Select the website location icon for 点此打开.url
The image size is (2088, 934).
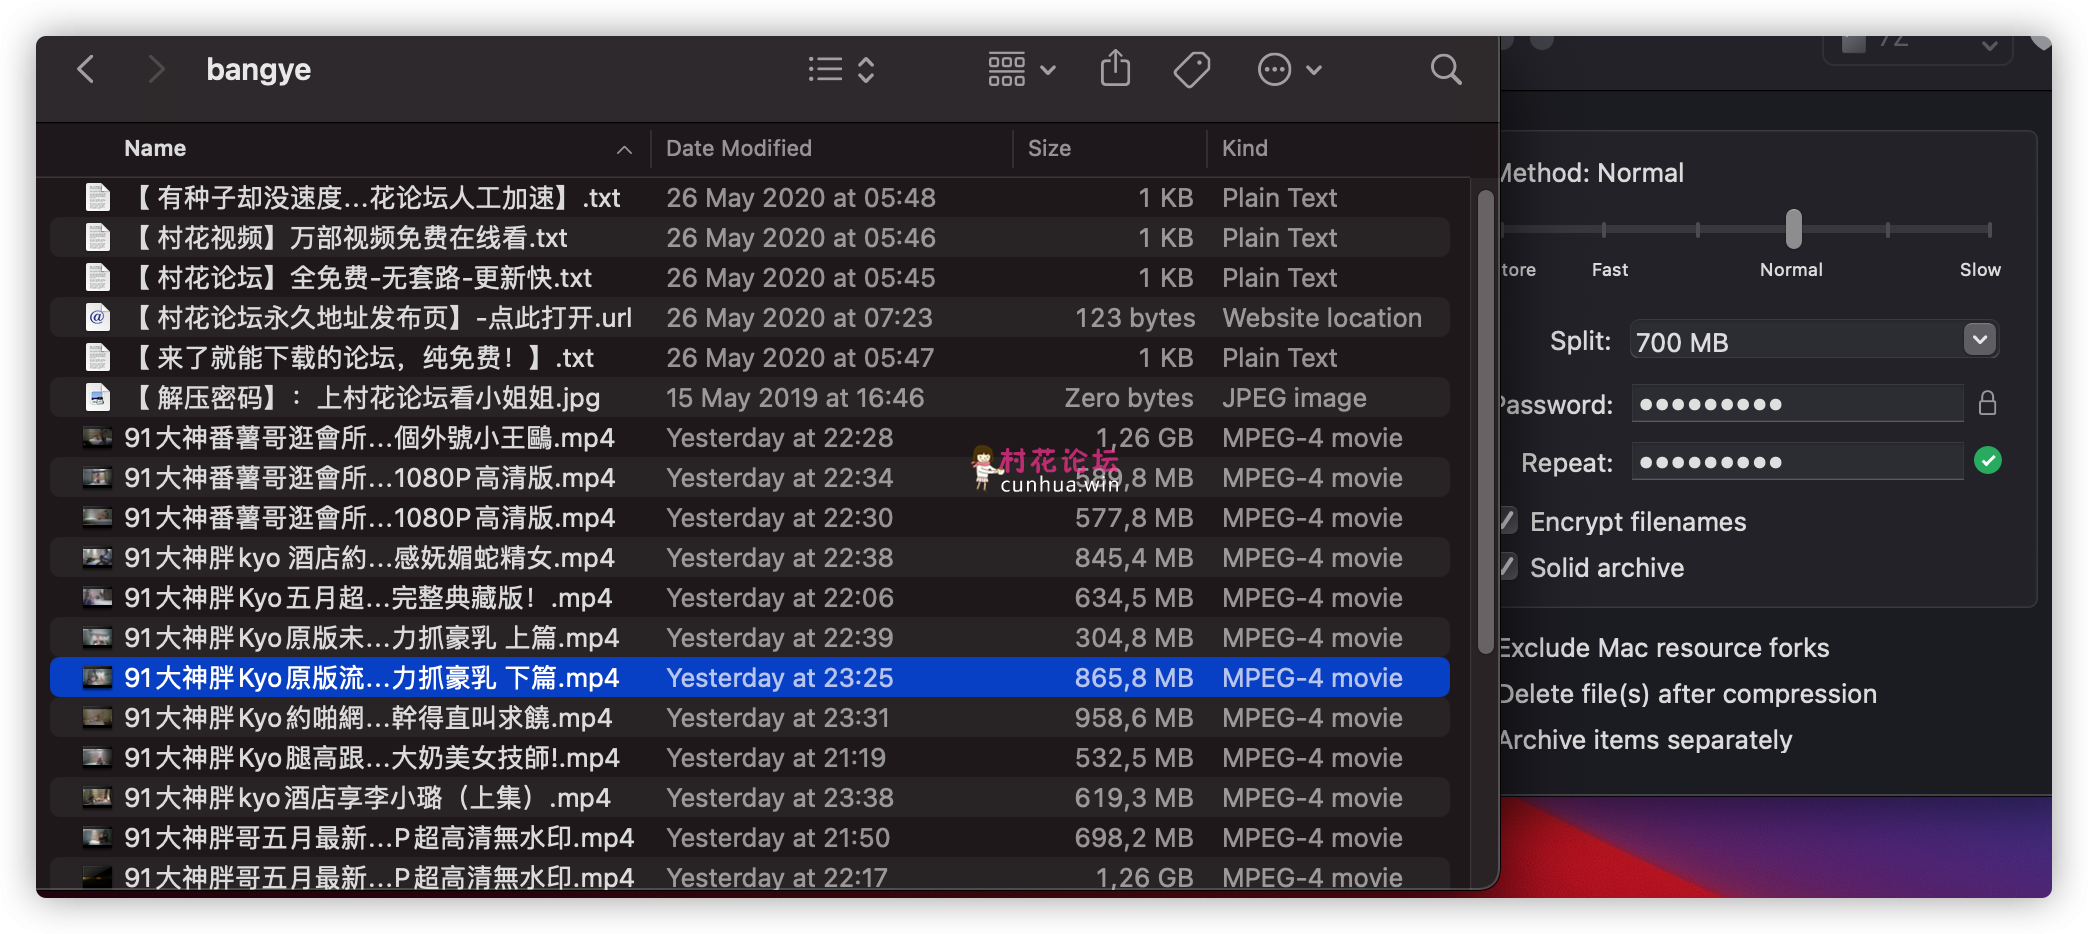coord(97,317)
